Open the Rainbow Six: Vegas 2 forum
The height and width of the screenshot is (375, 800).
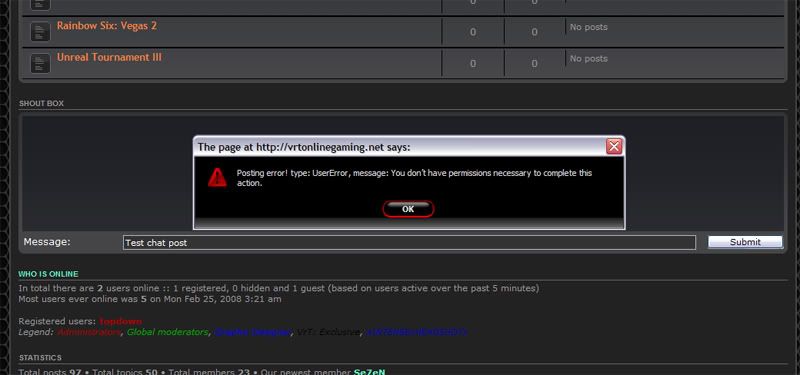107,26
